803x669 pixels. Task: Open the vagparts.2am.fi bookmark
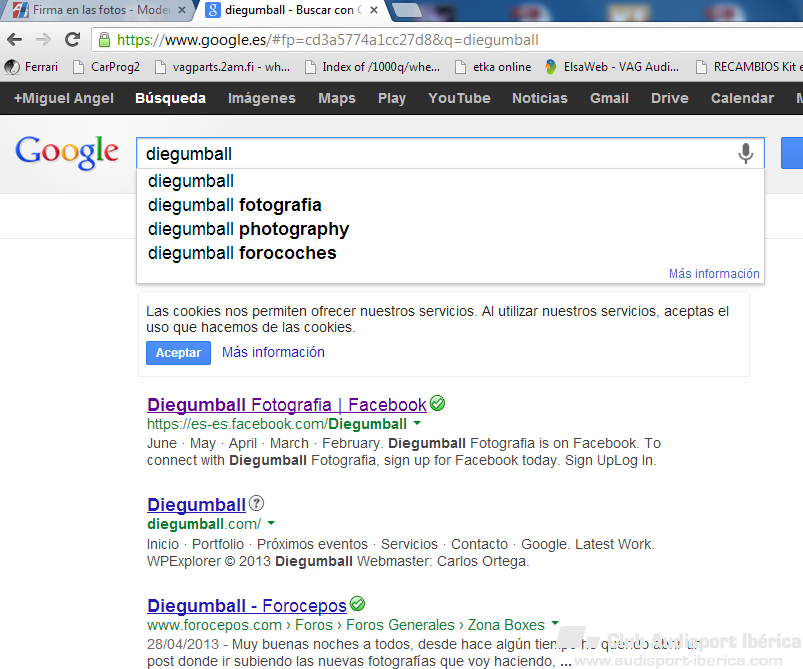pos(222,67)
